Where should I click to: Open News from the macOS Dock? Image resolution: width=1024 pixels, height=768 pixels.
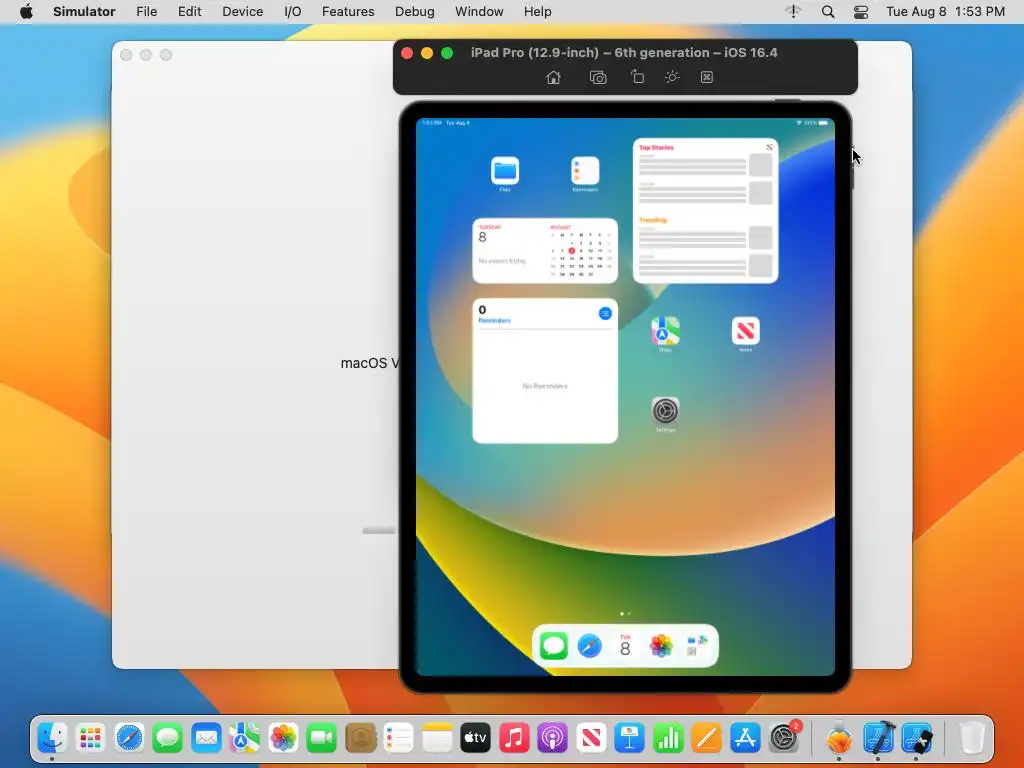click(591, 739)
